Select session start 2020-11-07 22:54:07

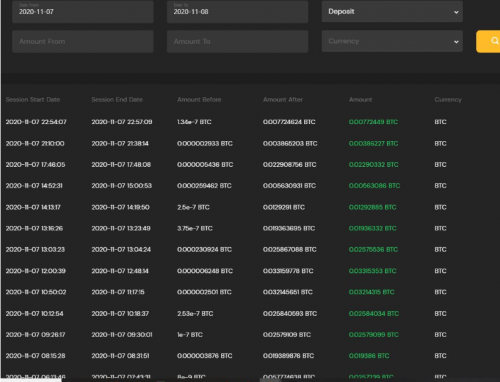pos(36,122)
